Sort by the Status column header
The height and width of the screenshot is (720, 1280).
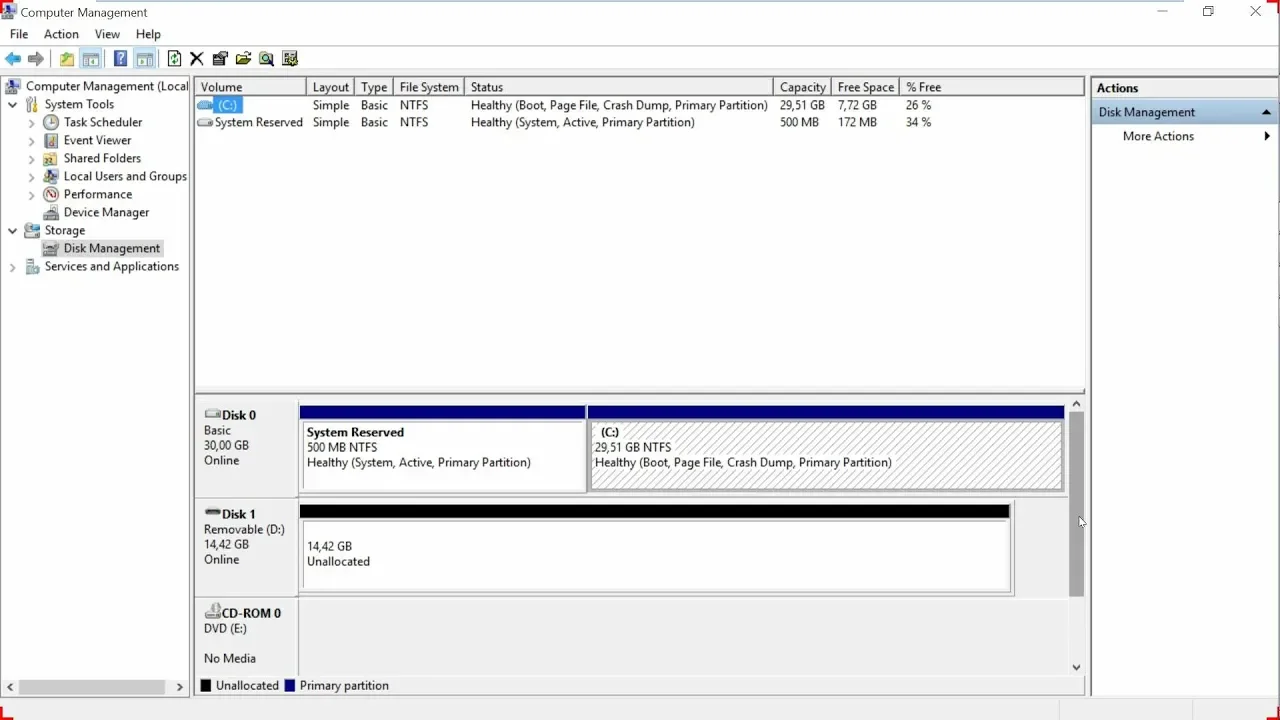tap(620, 87)
